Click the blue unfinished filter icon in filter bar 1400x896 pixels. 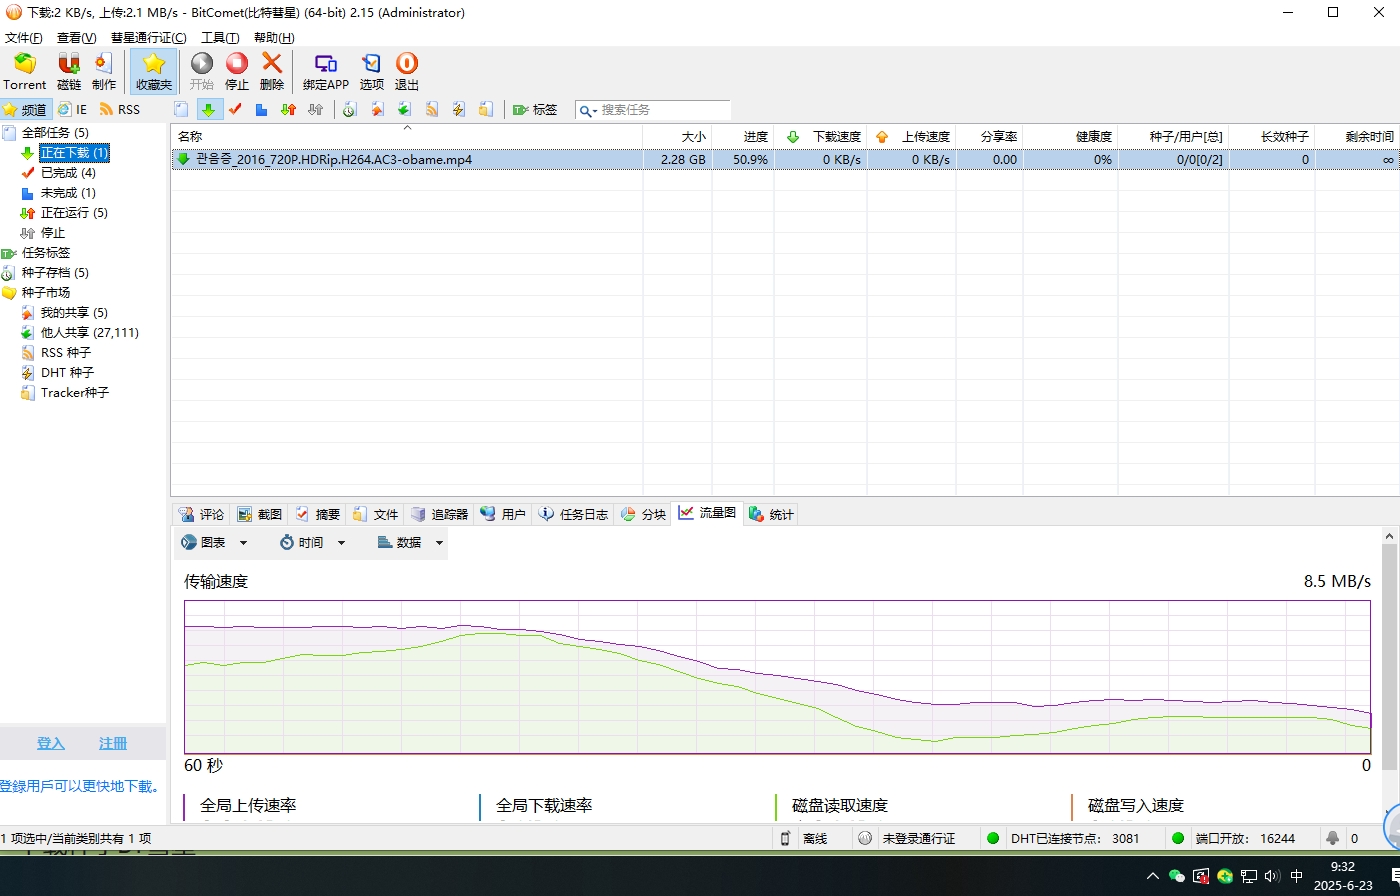261,109
